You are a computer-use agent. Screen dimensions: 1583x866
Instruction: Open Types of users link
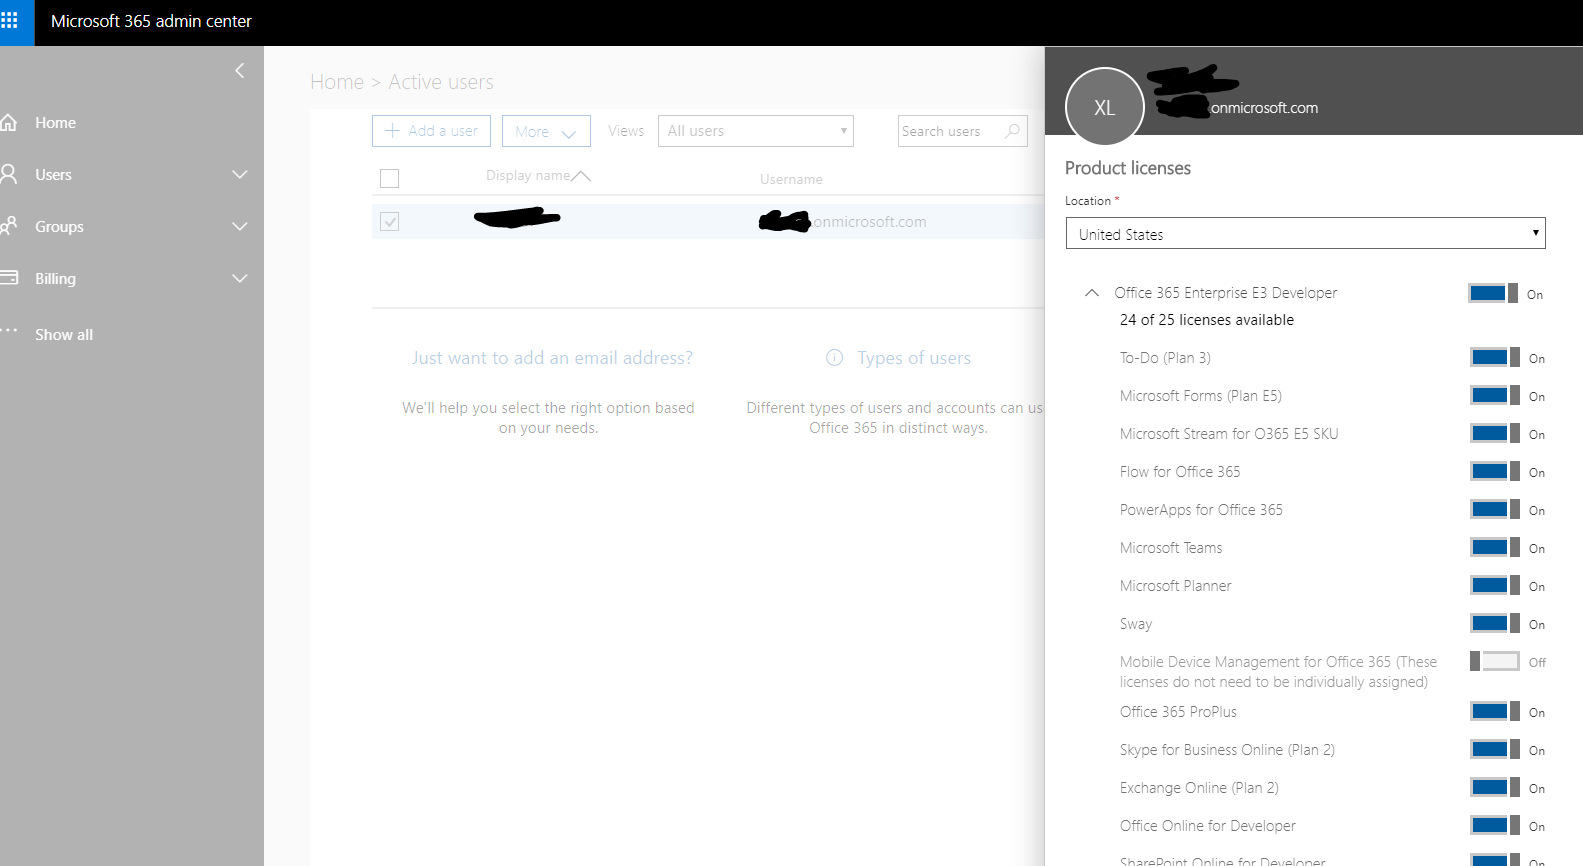coord(914,358)
